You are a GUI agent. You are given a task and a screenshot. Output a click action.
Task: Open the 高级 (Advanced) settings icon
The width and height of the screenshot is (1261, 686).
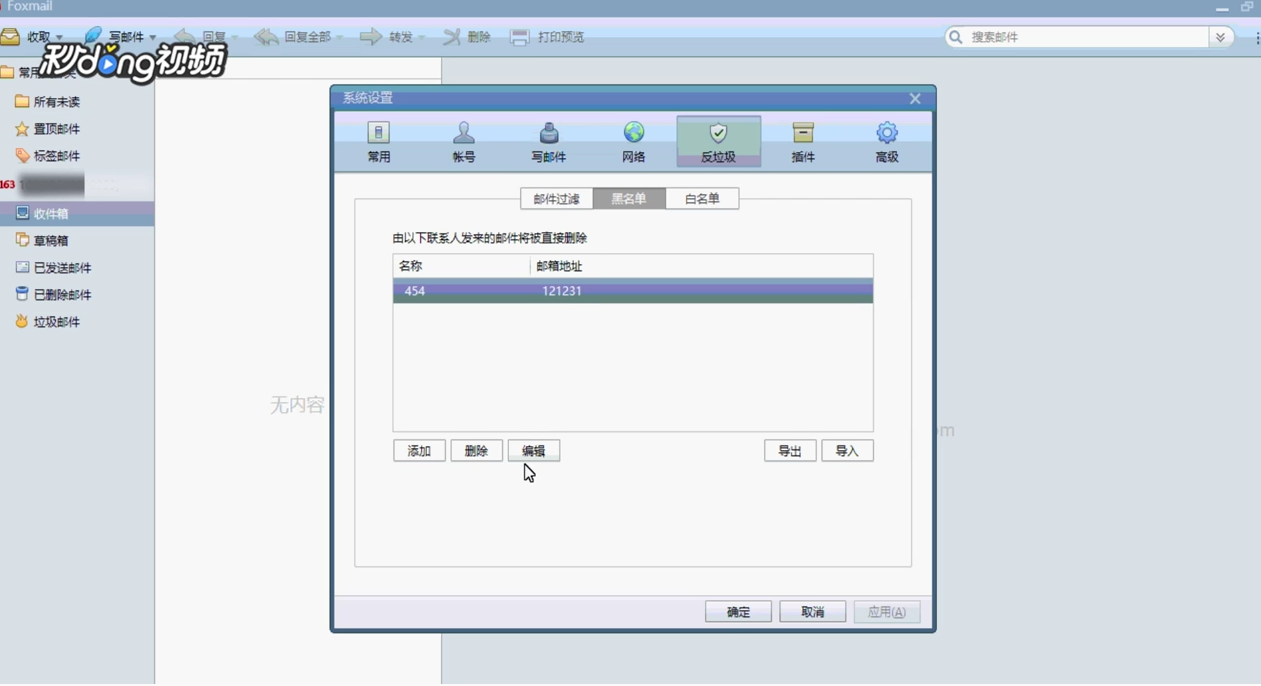tap(886, 140)
